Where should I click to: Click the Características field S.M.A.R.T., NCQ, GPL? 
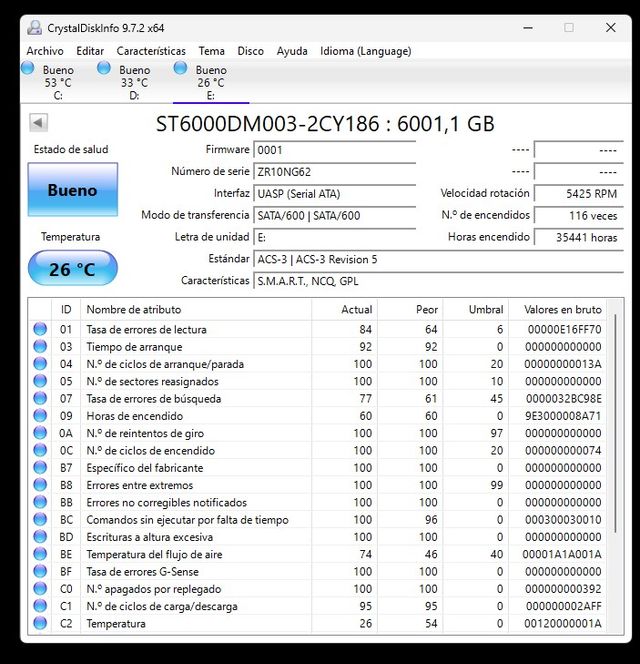[438, 281]
